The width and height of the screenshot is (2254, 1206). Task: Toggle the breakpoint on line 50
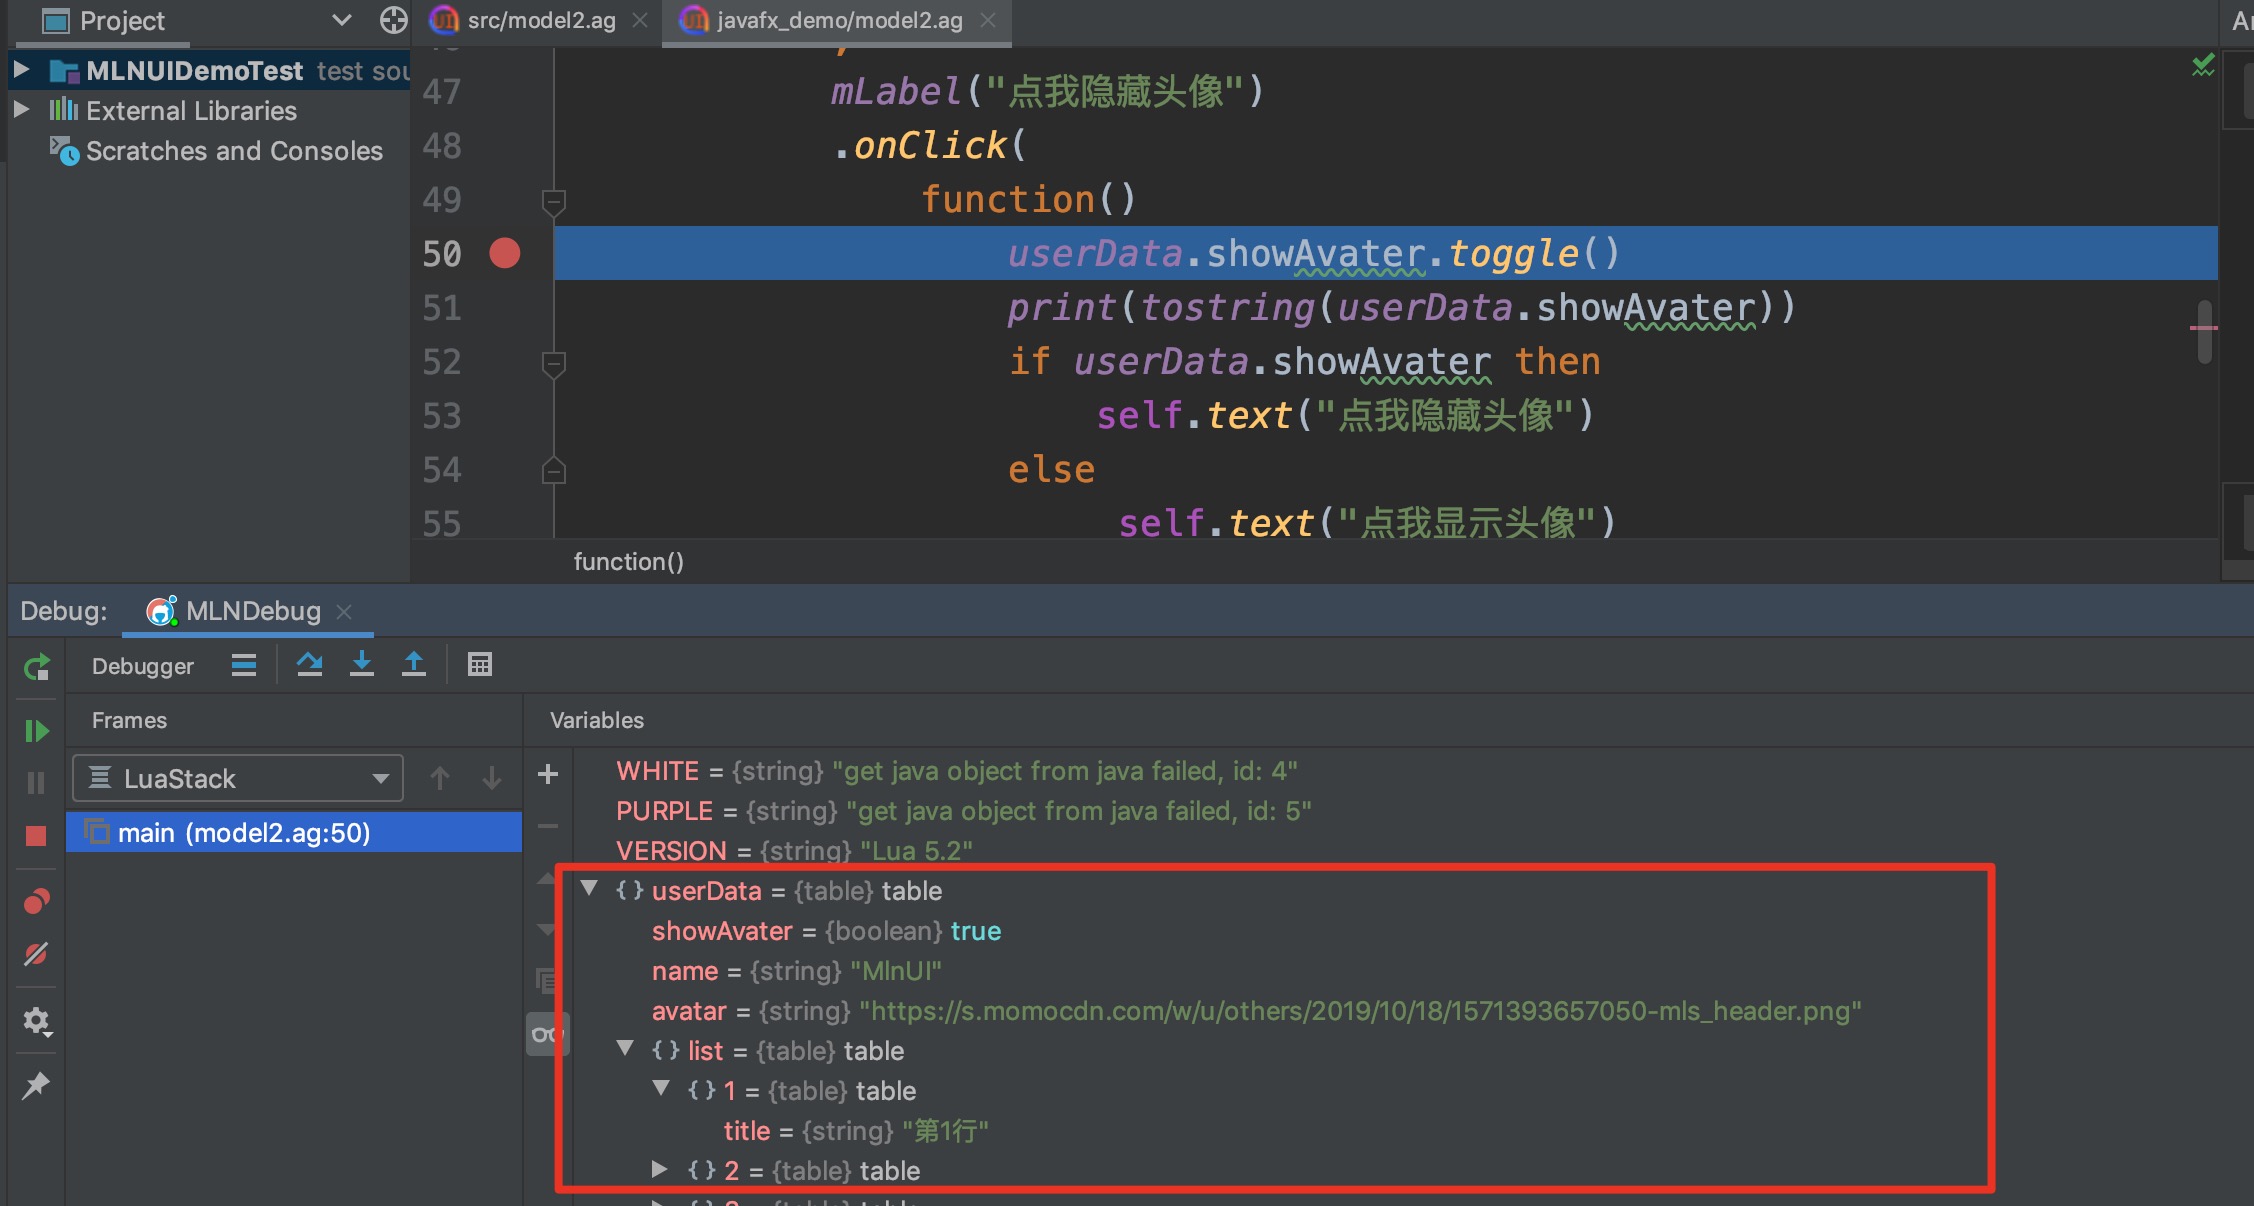pos(505,254)
